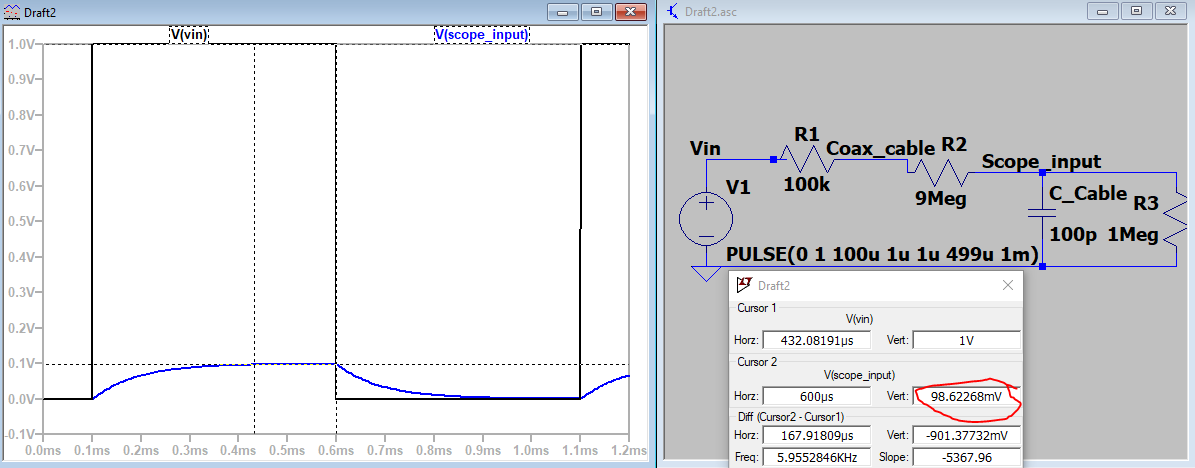Click the Scope_input net label
Image resolution: width=1195 pixels, height=468 pixels.
(1041, 161)
